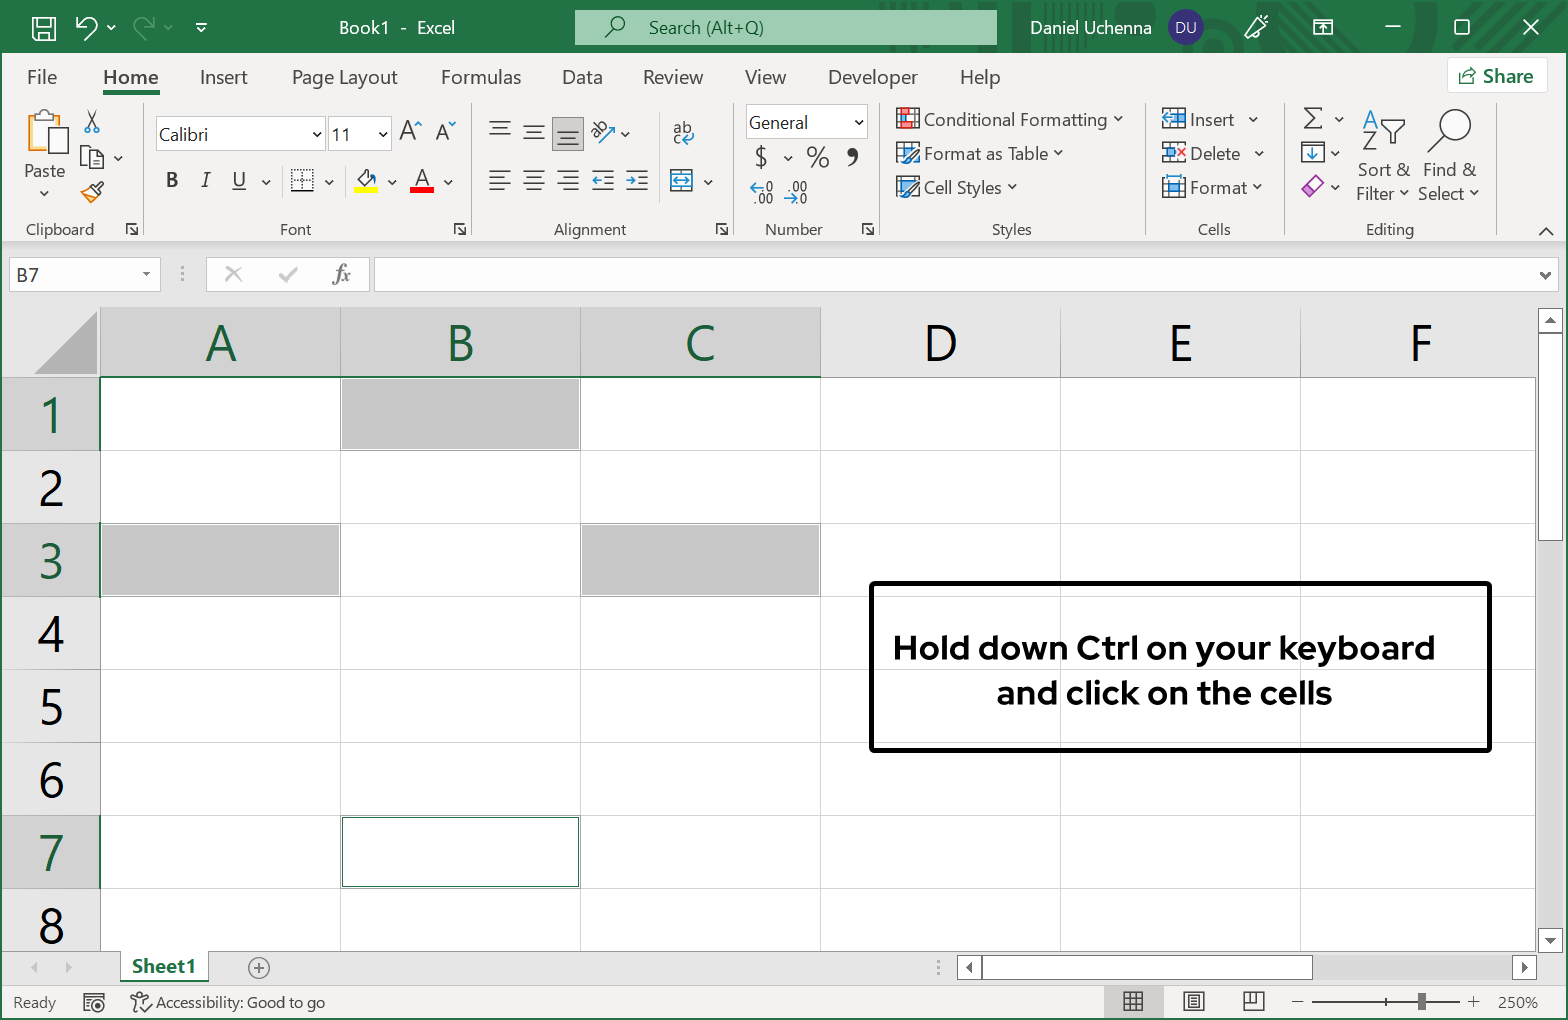Click the Merge & Center icon
The image size is (1568, 1020).
[x=682, y=181]
